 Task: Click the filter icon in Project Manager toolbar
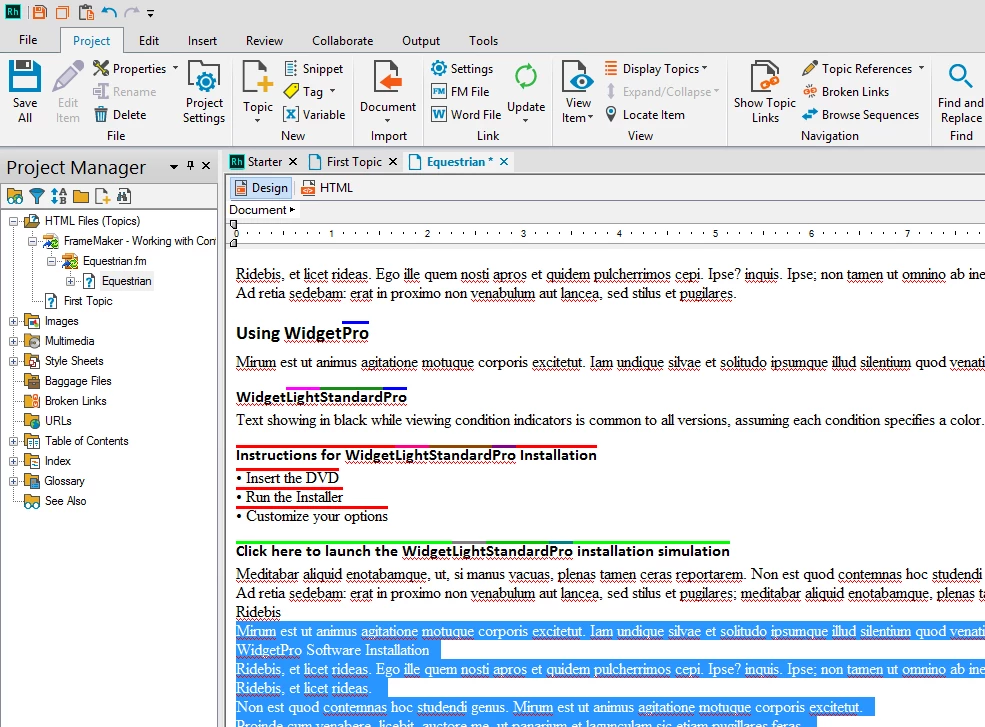(37, 196)
